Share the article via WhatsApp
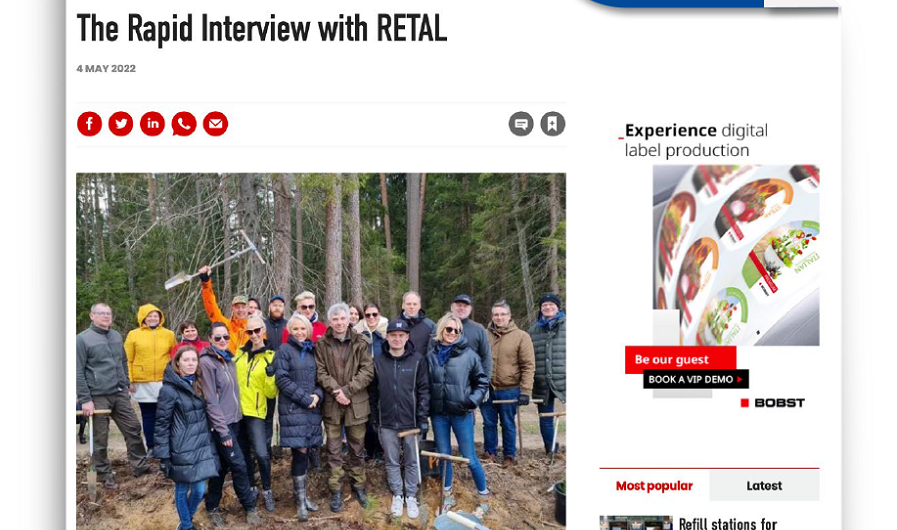 click(x=184, y=124)
